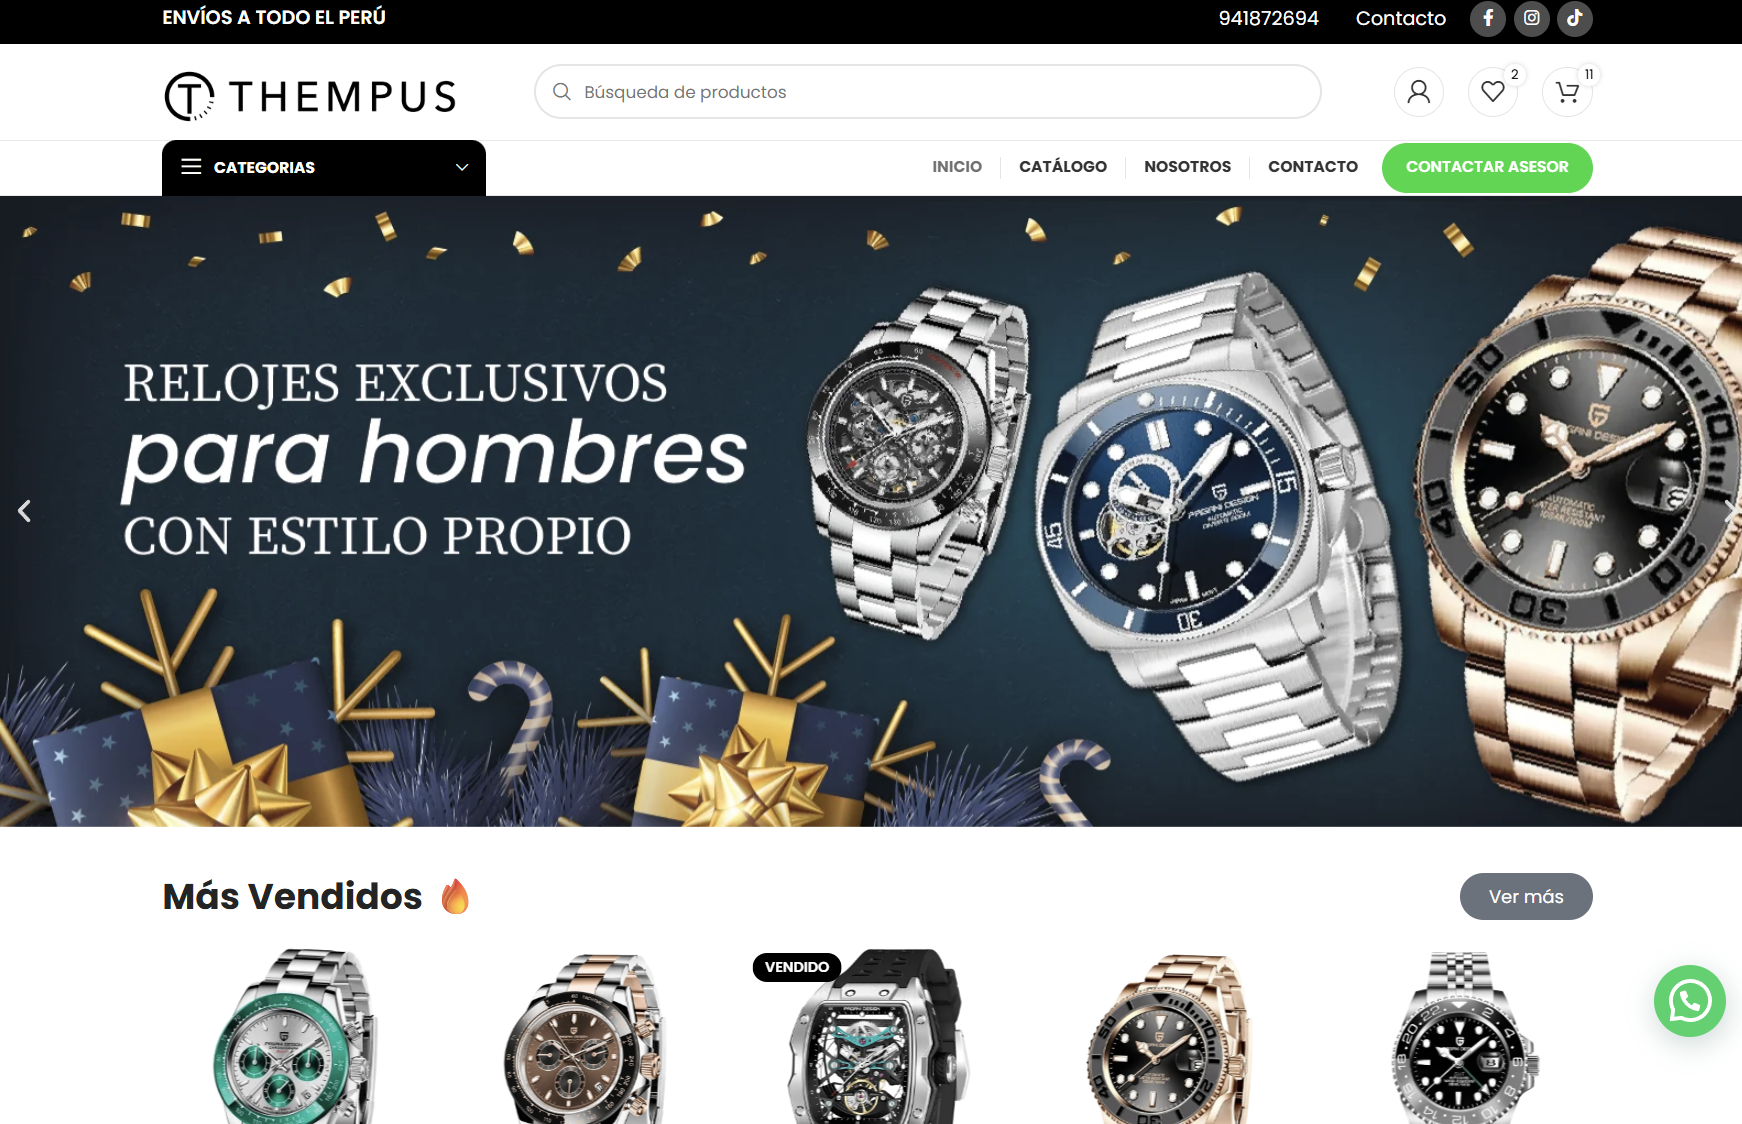
Task: Click the Thempus logo
Action: tap(310, 96)
